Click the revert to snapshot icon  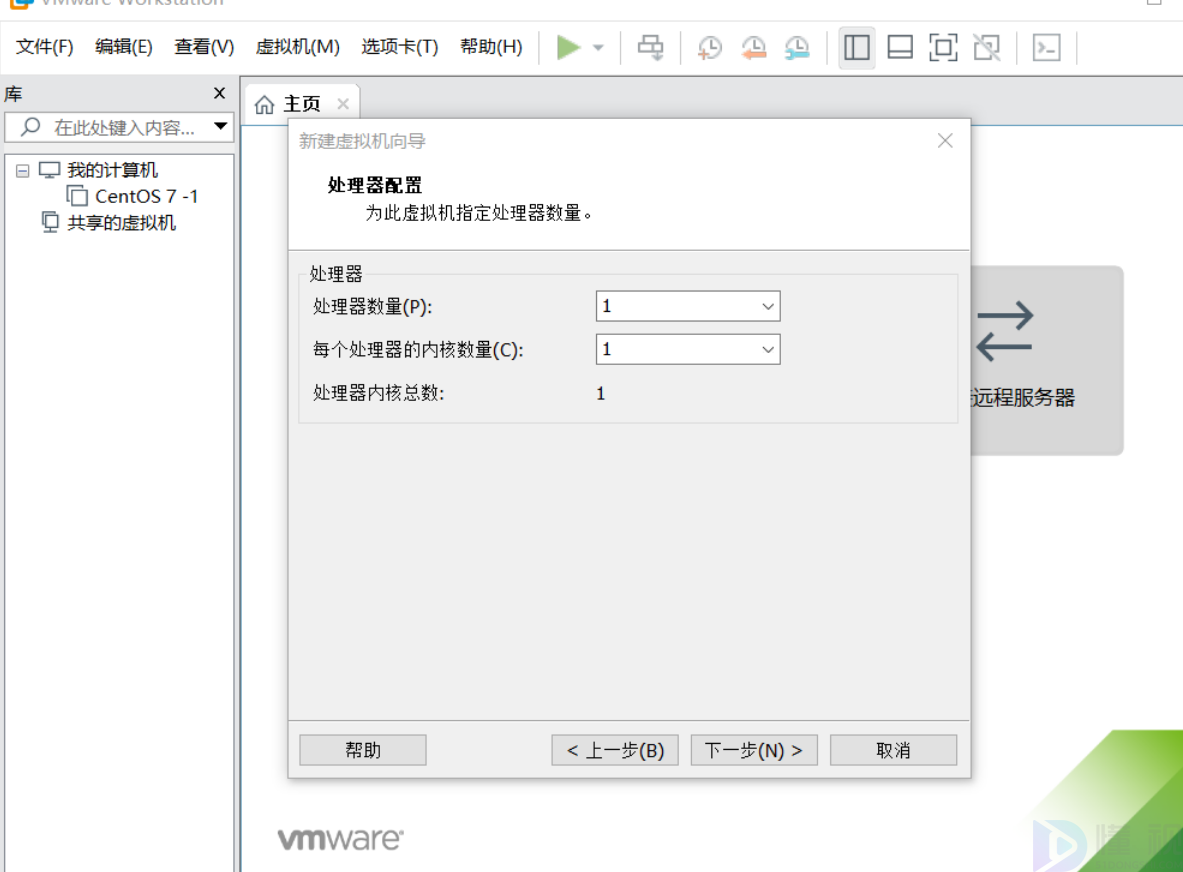click(753, 47)
